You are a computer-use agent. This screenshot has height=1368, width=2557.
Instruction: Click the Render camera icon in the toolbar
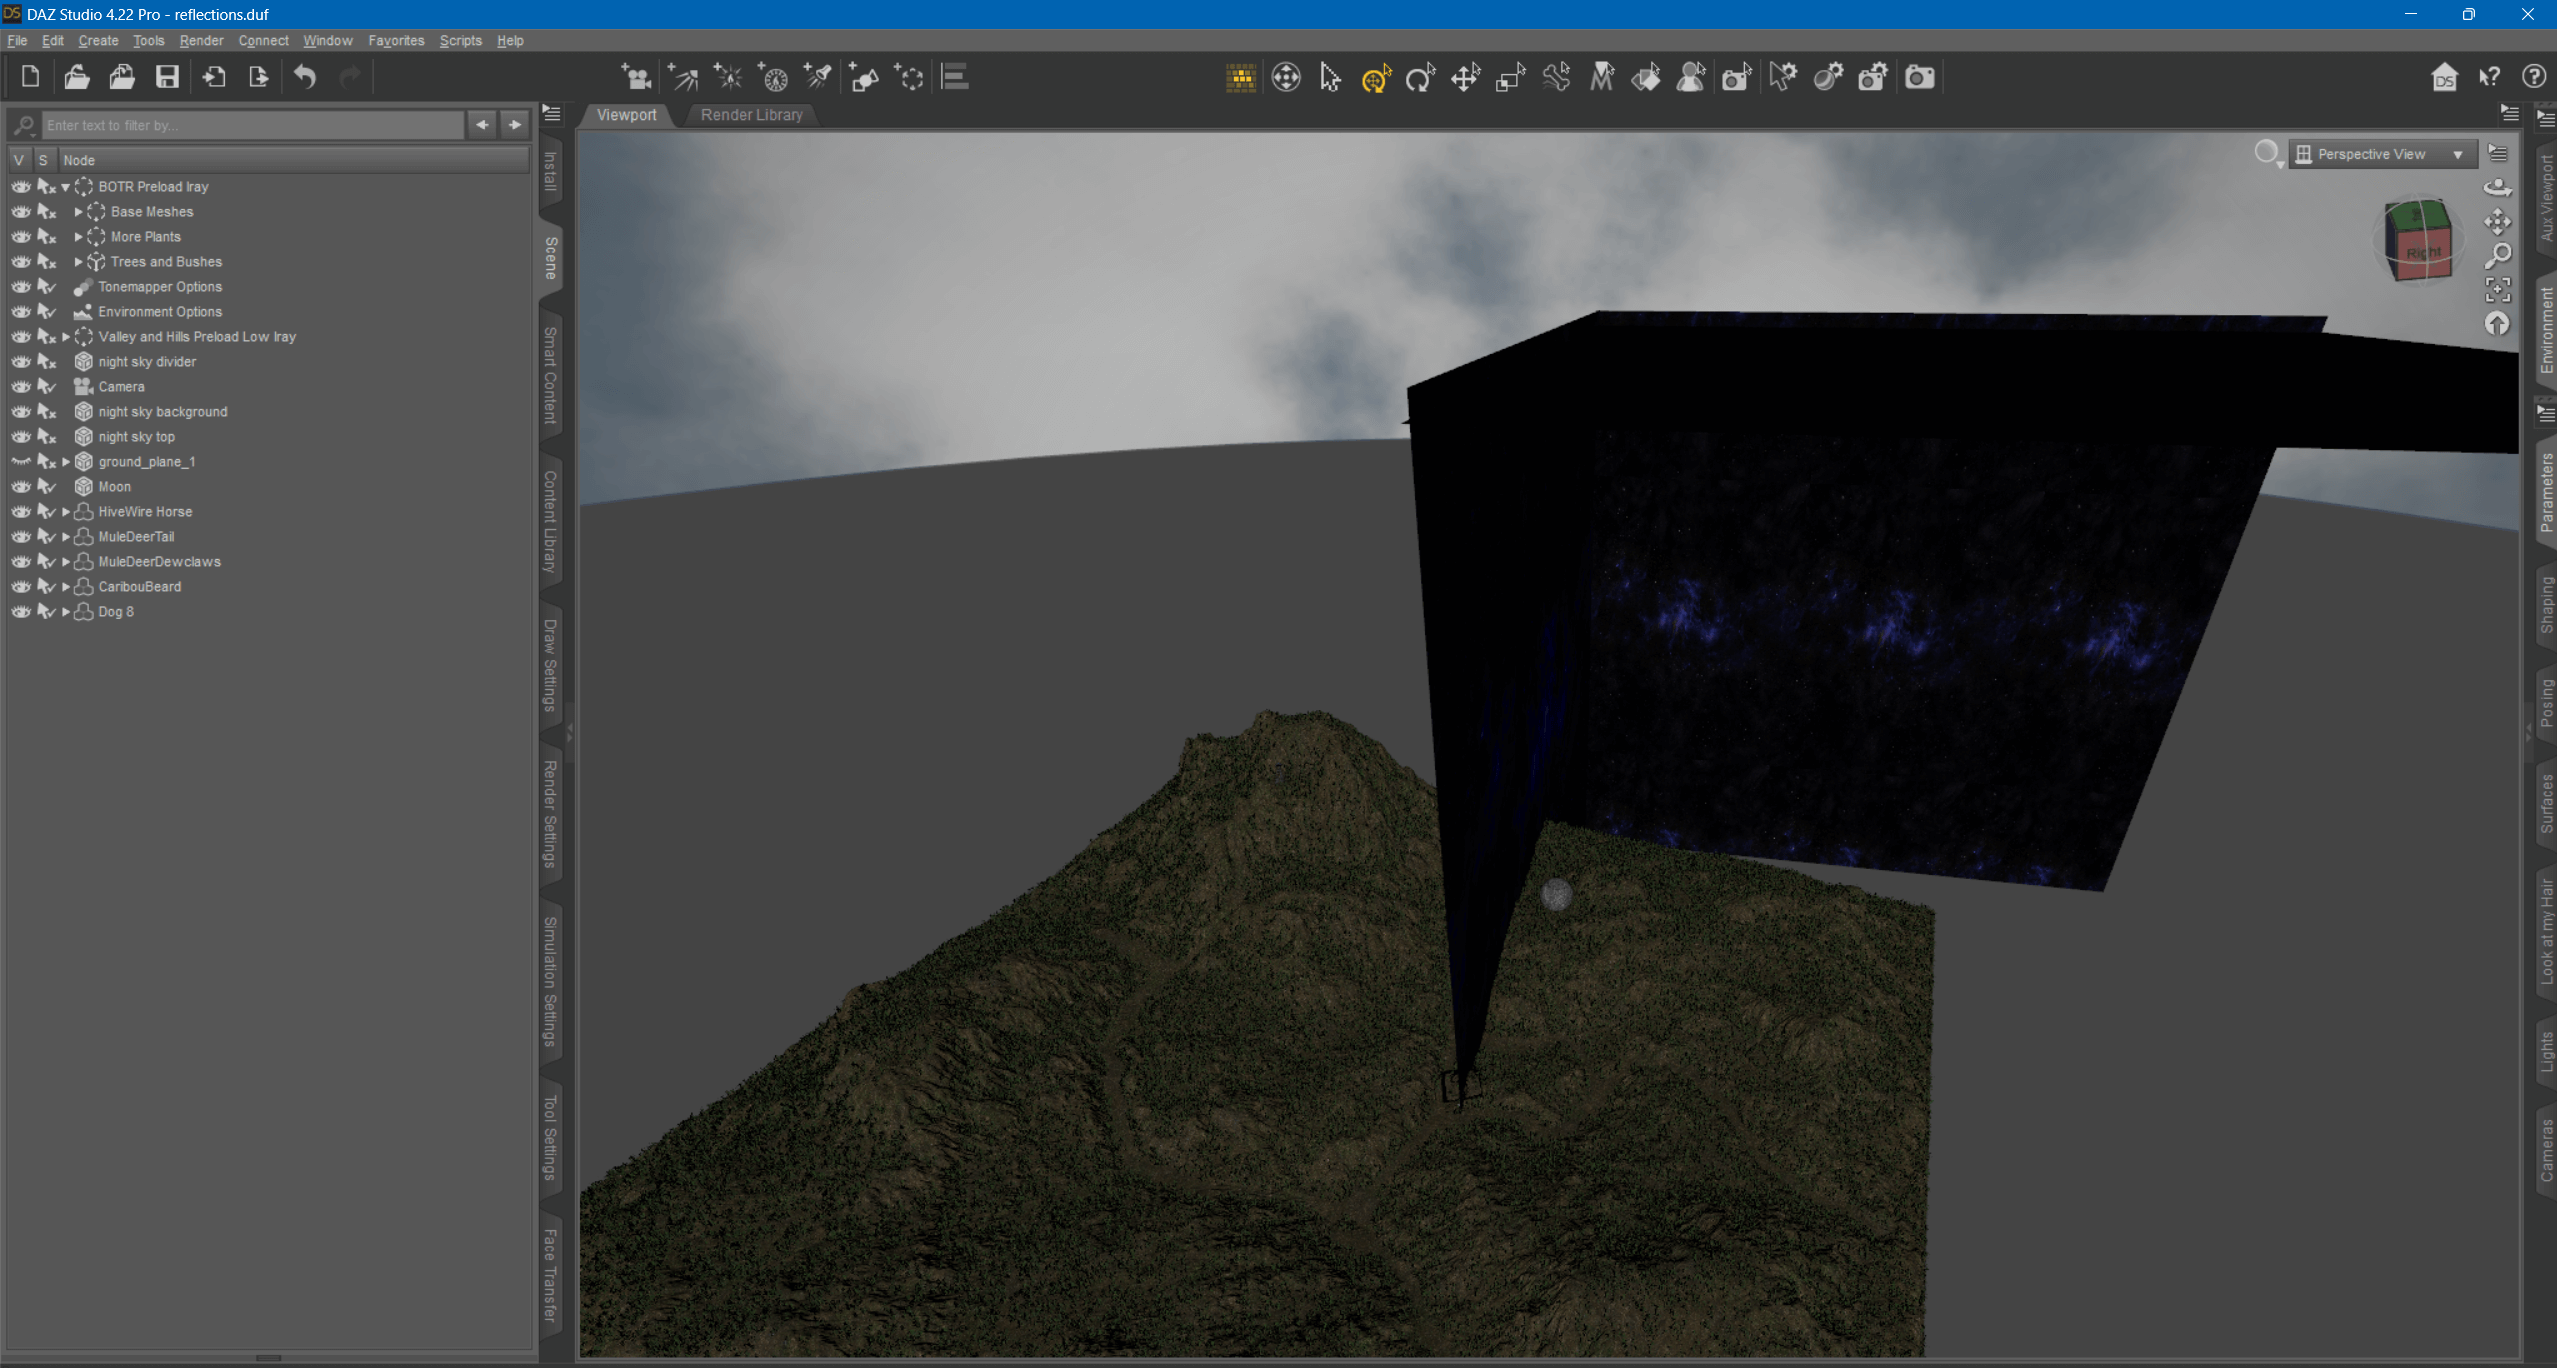[x=1919, y=78]
